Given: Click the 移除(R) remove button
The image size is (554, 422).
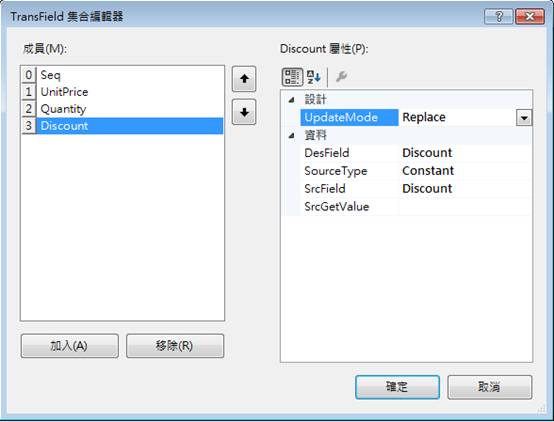Looking at the screenshot, I should pos(175,346).
